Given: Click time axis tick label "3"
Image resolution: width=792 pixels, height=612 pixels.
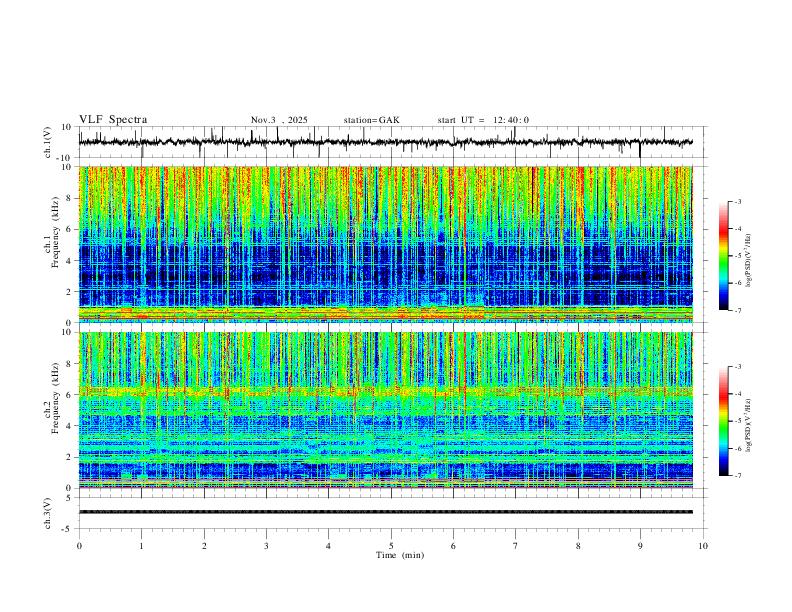Looking at the screenshot, I should 266,546.
